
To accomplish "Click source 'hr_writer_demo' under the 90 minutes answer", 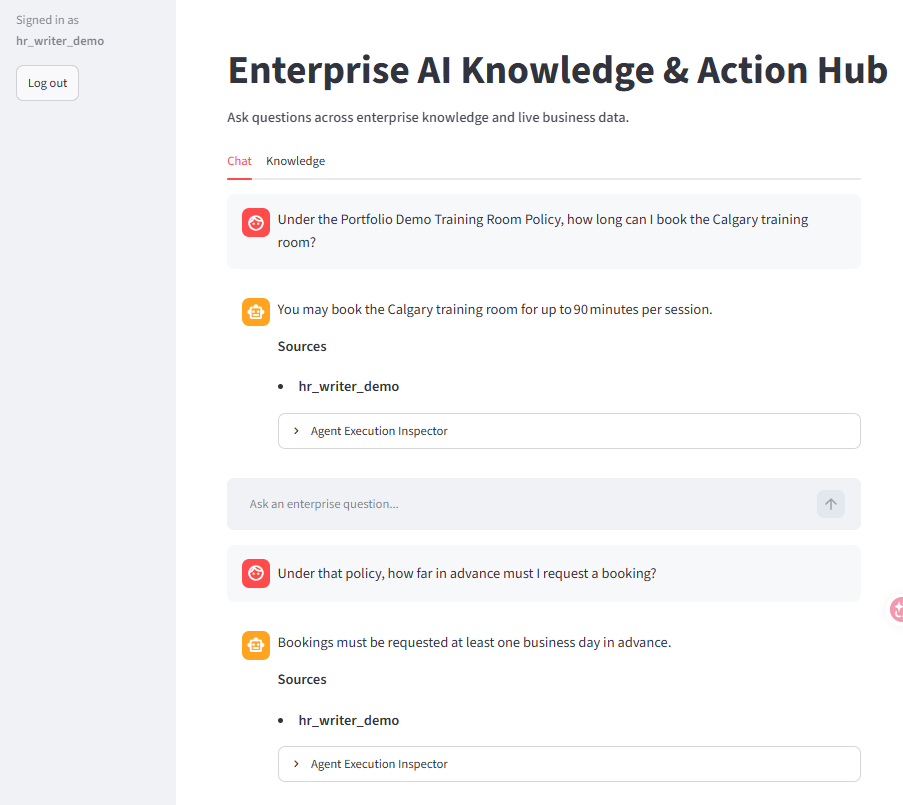I will [x=348, y=386].
